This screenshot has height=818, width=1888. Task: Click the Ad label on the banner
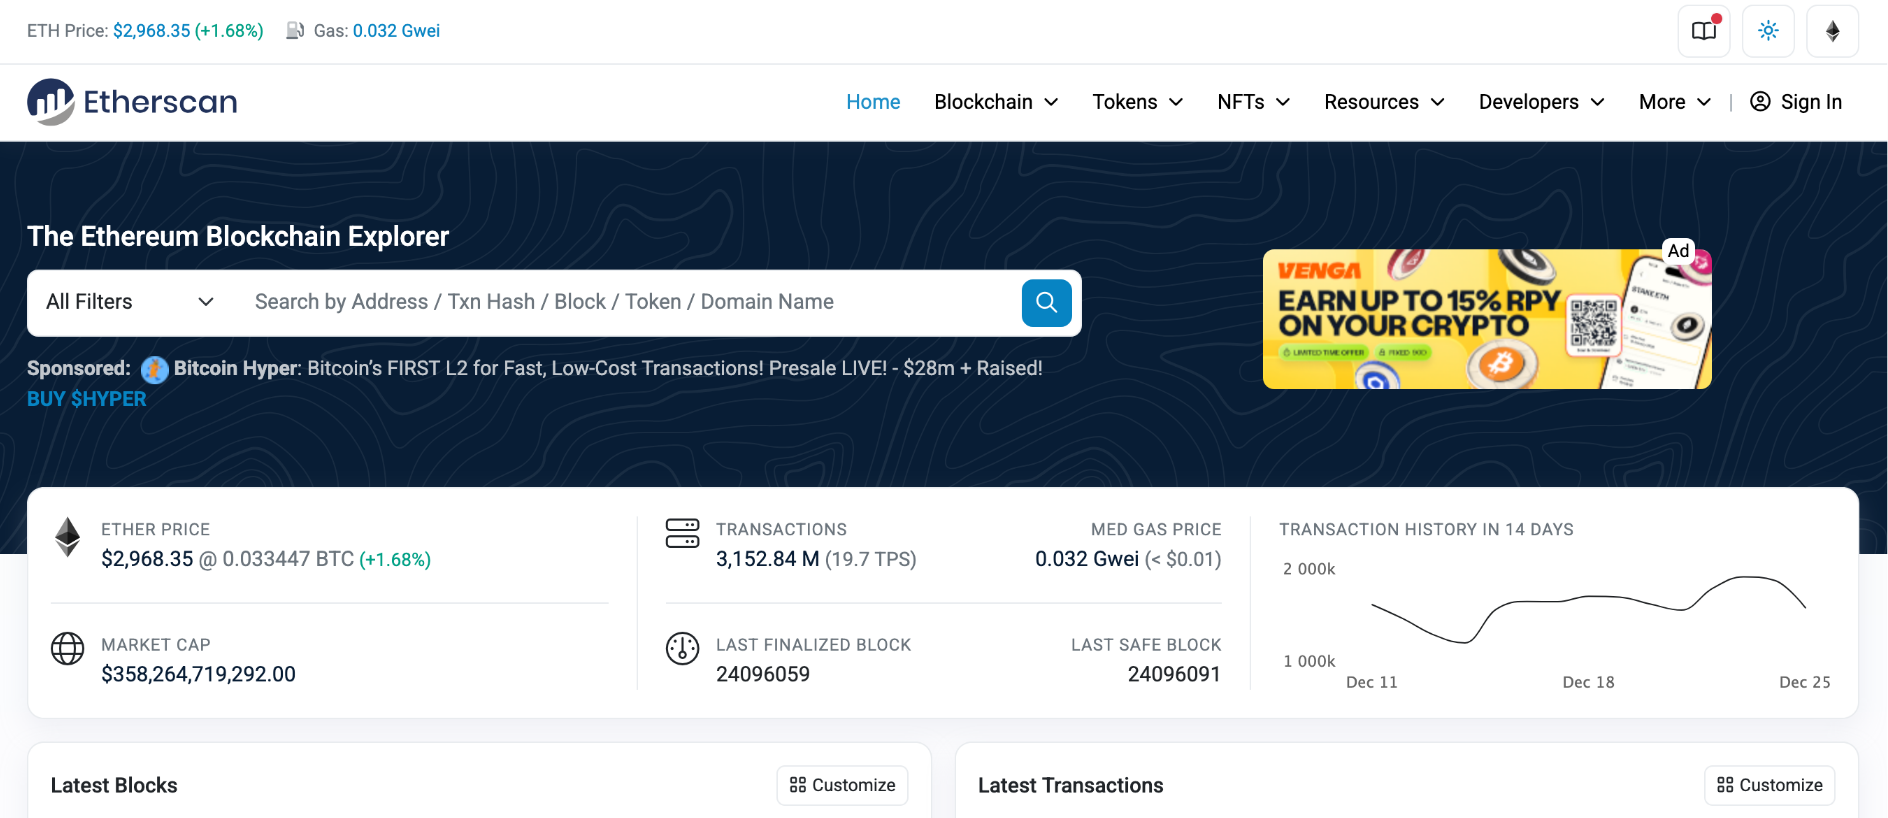pyautogui.click(x=1678, y=251)
